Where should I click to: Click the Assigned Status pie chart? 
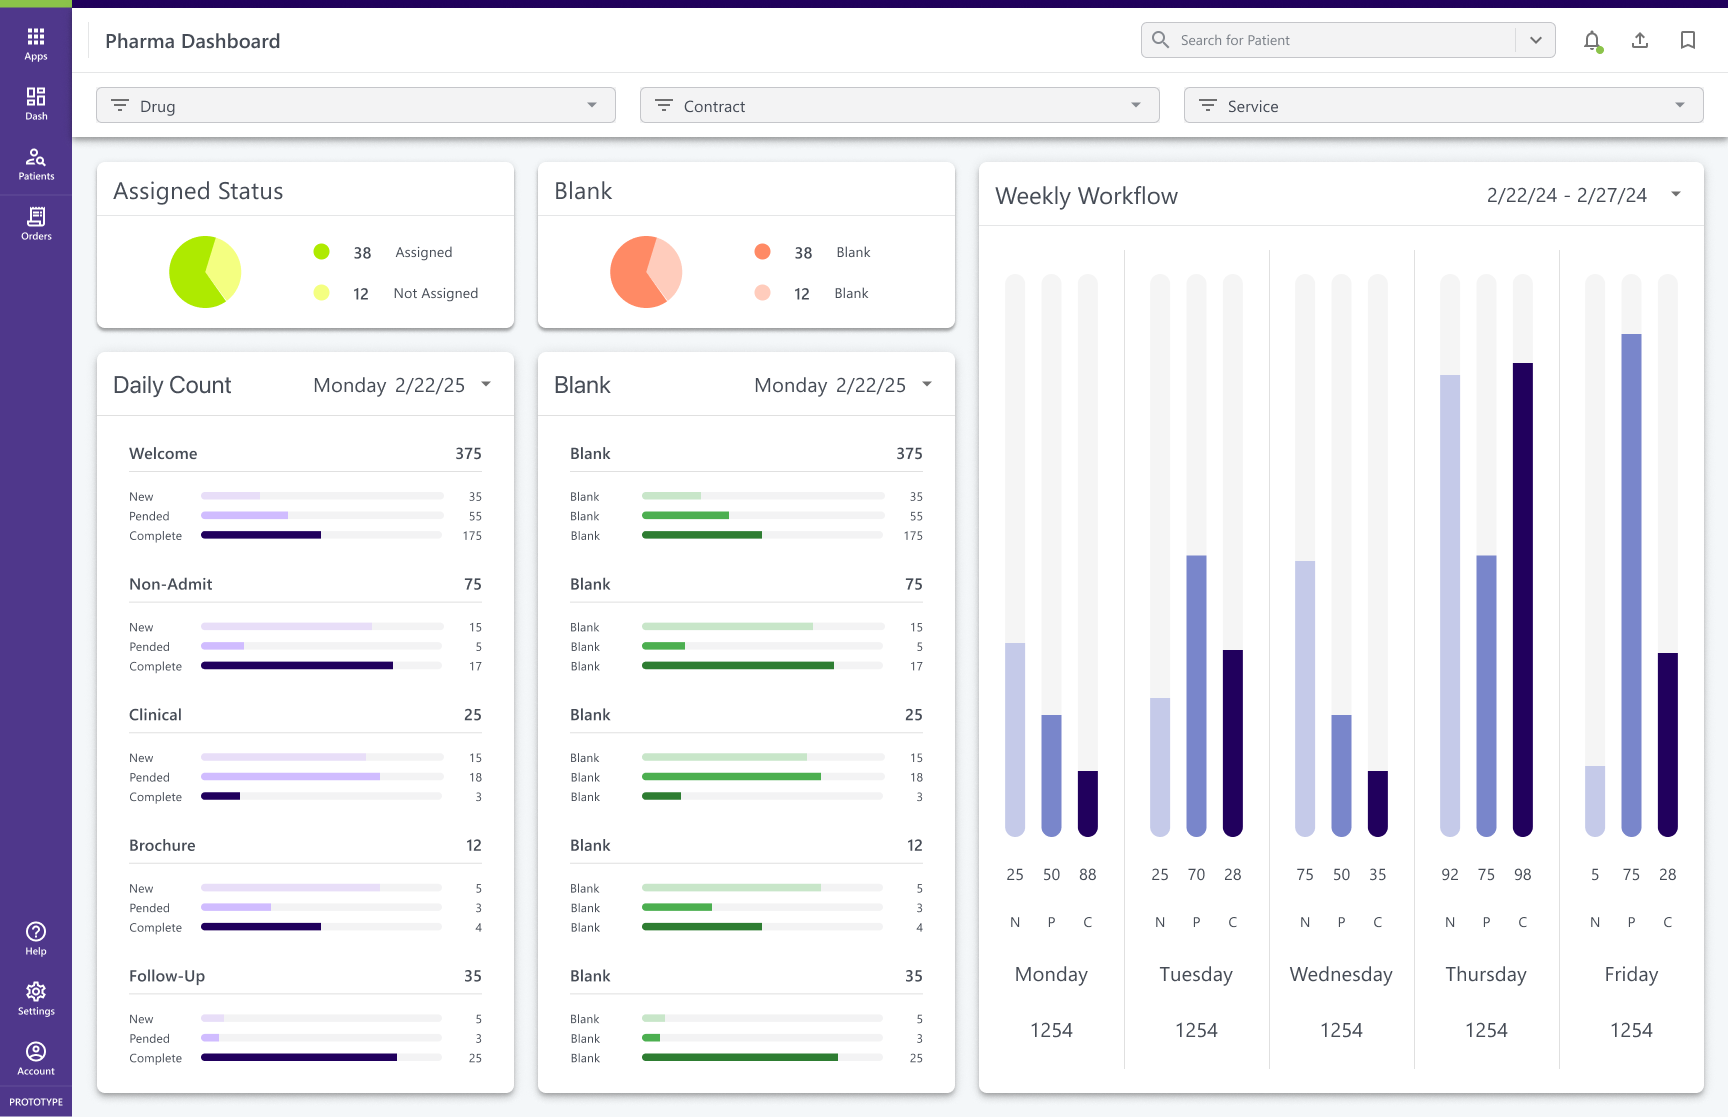(205, 272)
